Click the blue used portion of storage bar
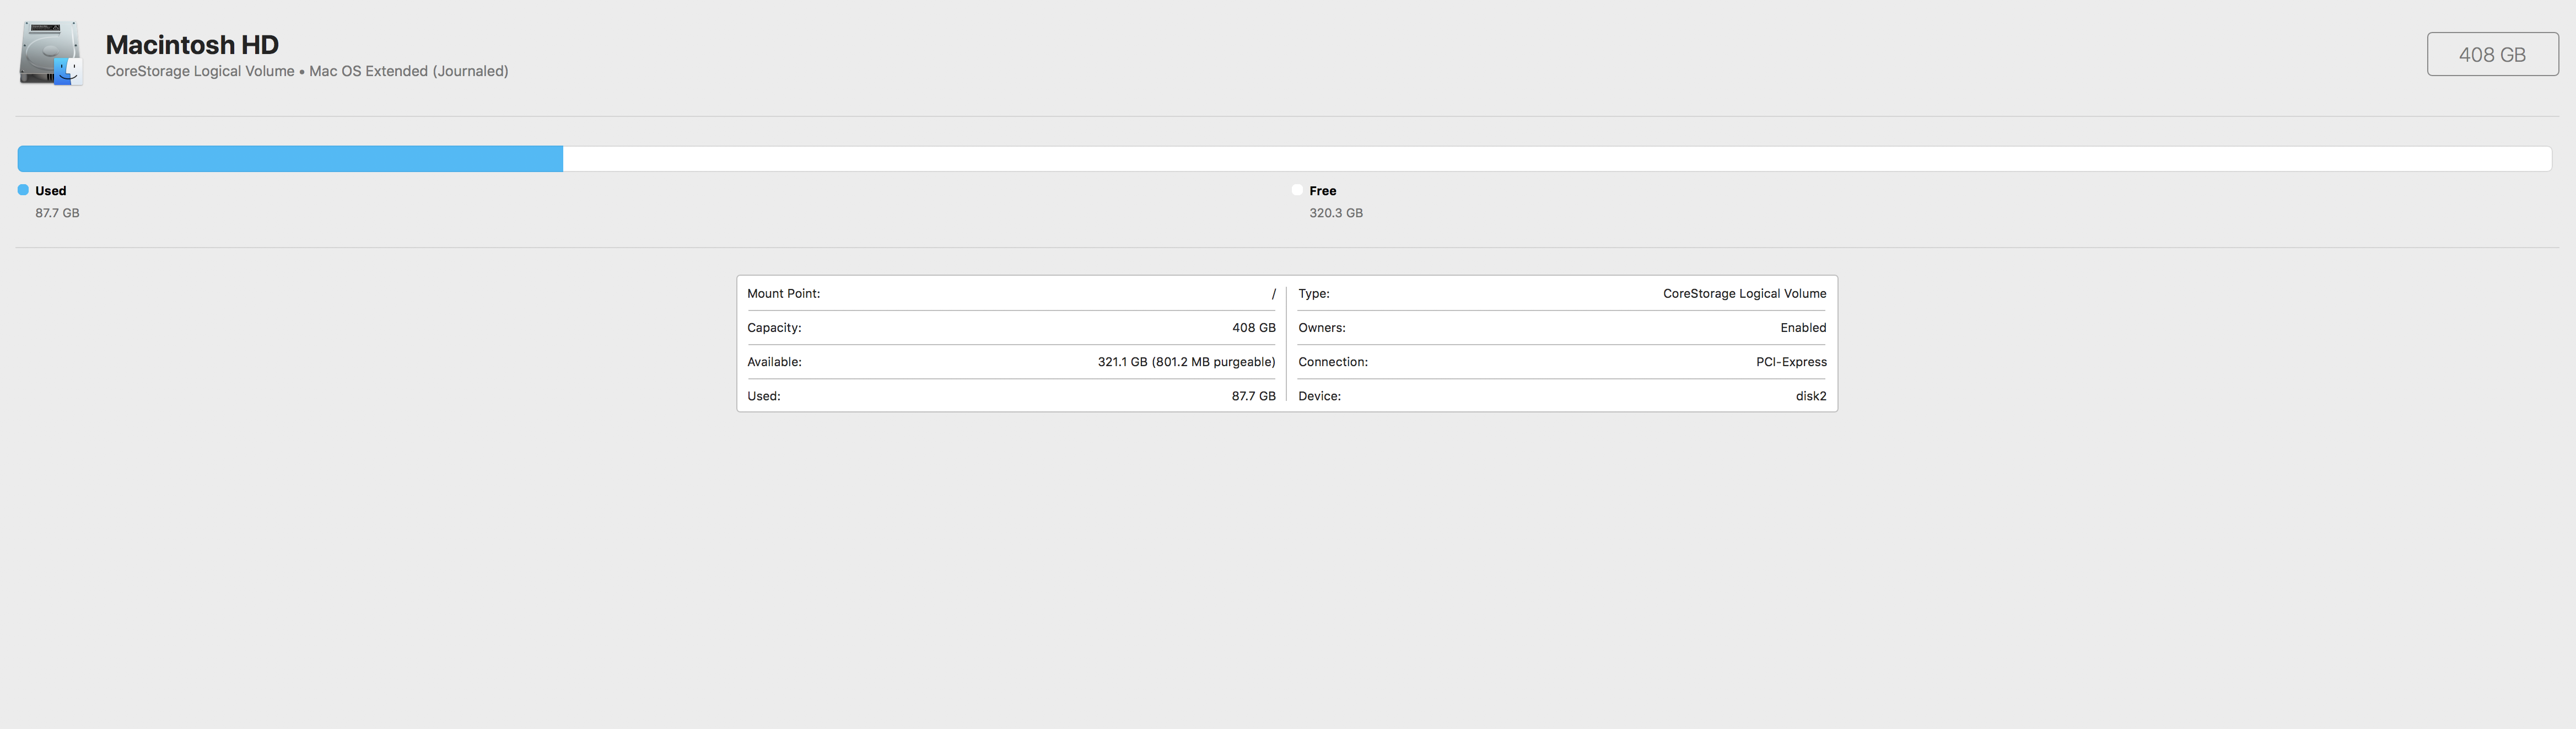 pos(290,159)
